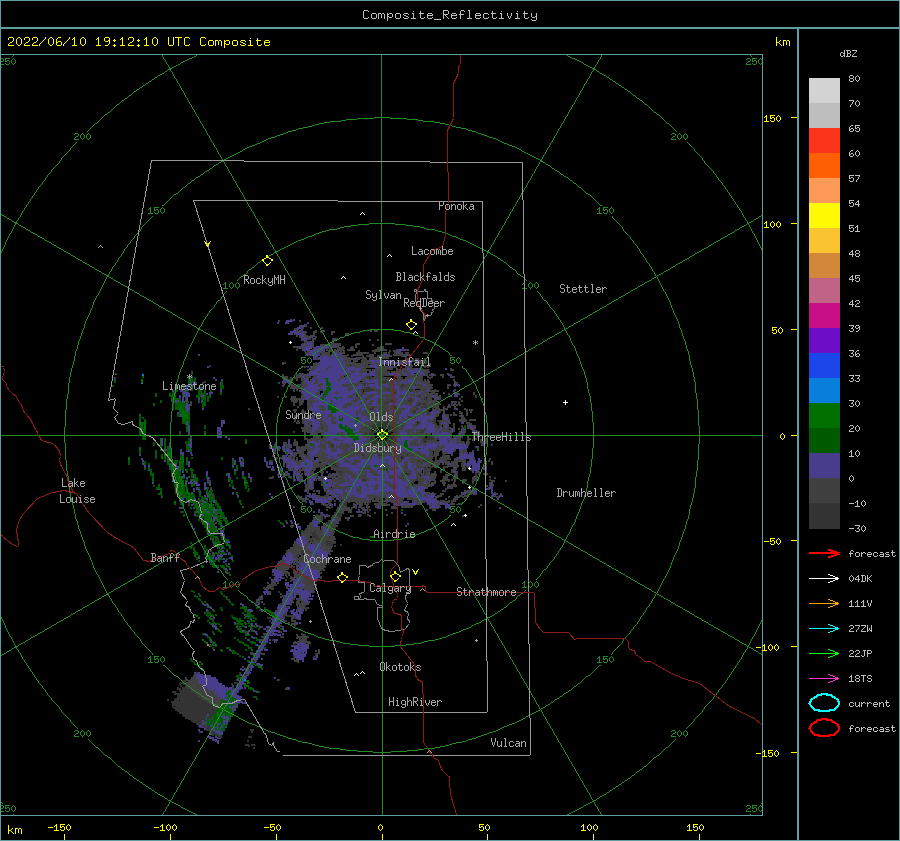Click the Stettler label

pos(583,289)
